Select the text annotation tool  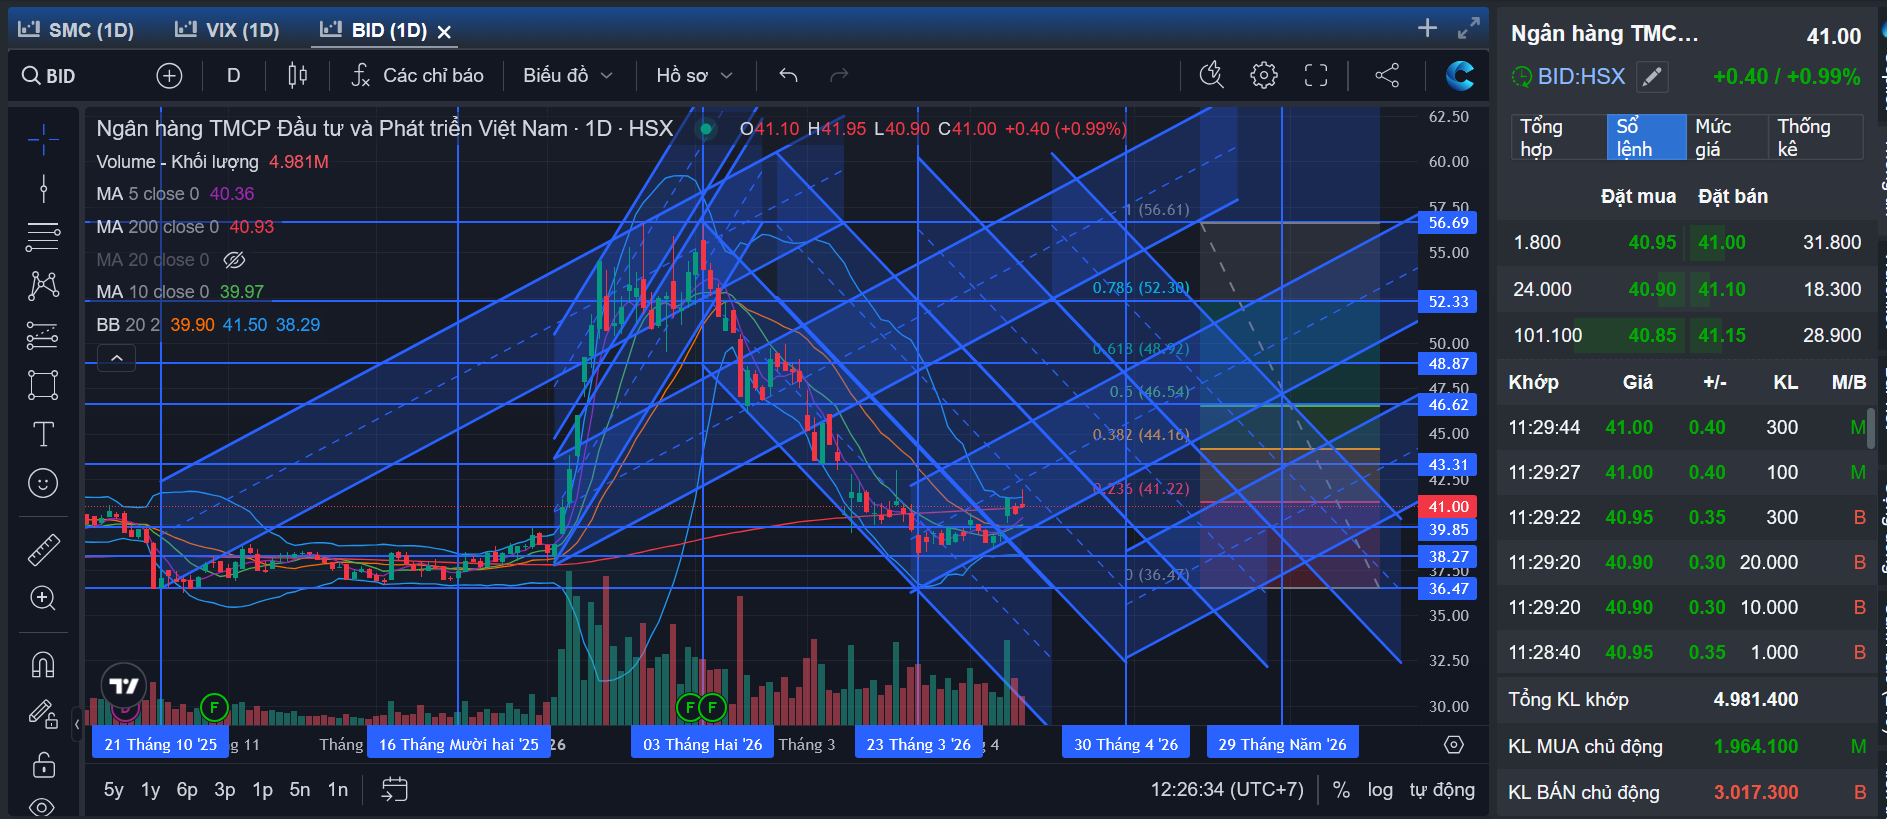43,434
